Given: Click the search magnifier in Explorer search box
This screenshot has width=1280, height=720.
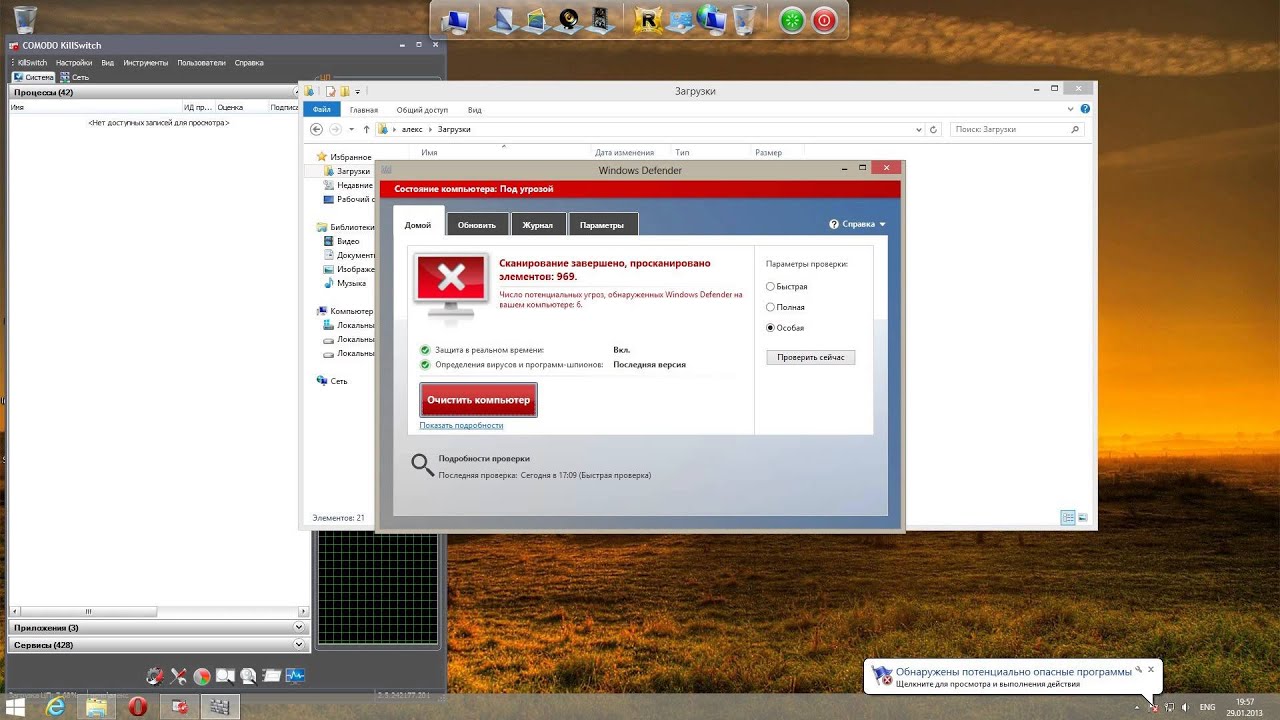Looking at the screenshot, I should click(x=1076, y=129).
